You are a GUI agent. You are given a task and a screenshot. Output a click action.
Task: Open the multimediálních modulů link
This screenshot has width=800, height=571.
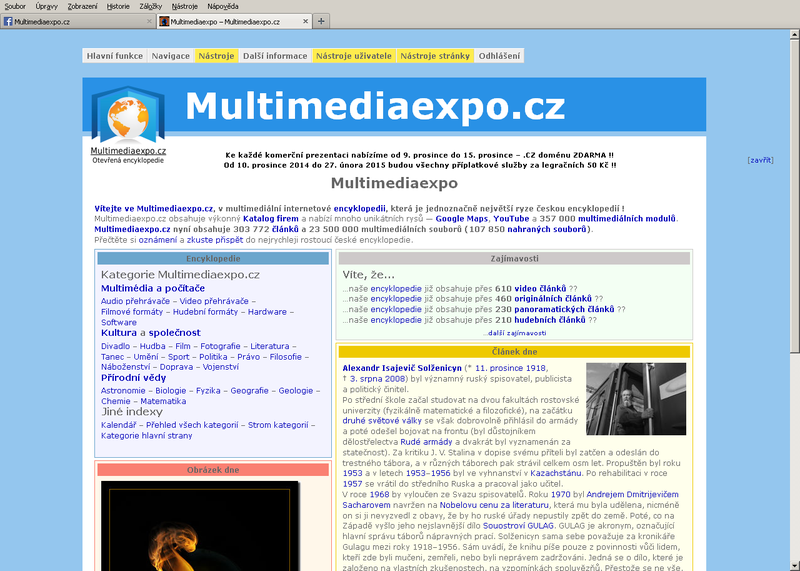pos(627,219)
